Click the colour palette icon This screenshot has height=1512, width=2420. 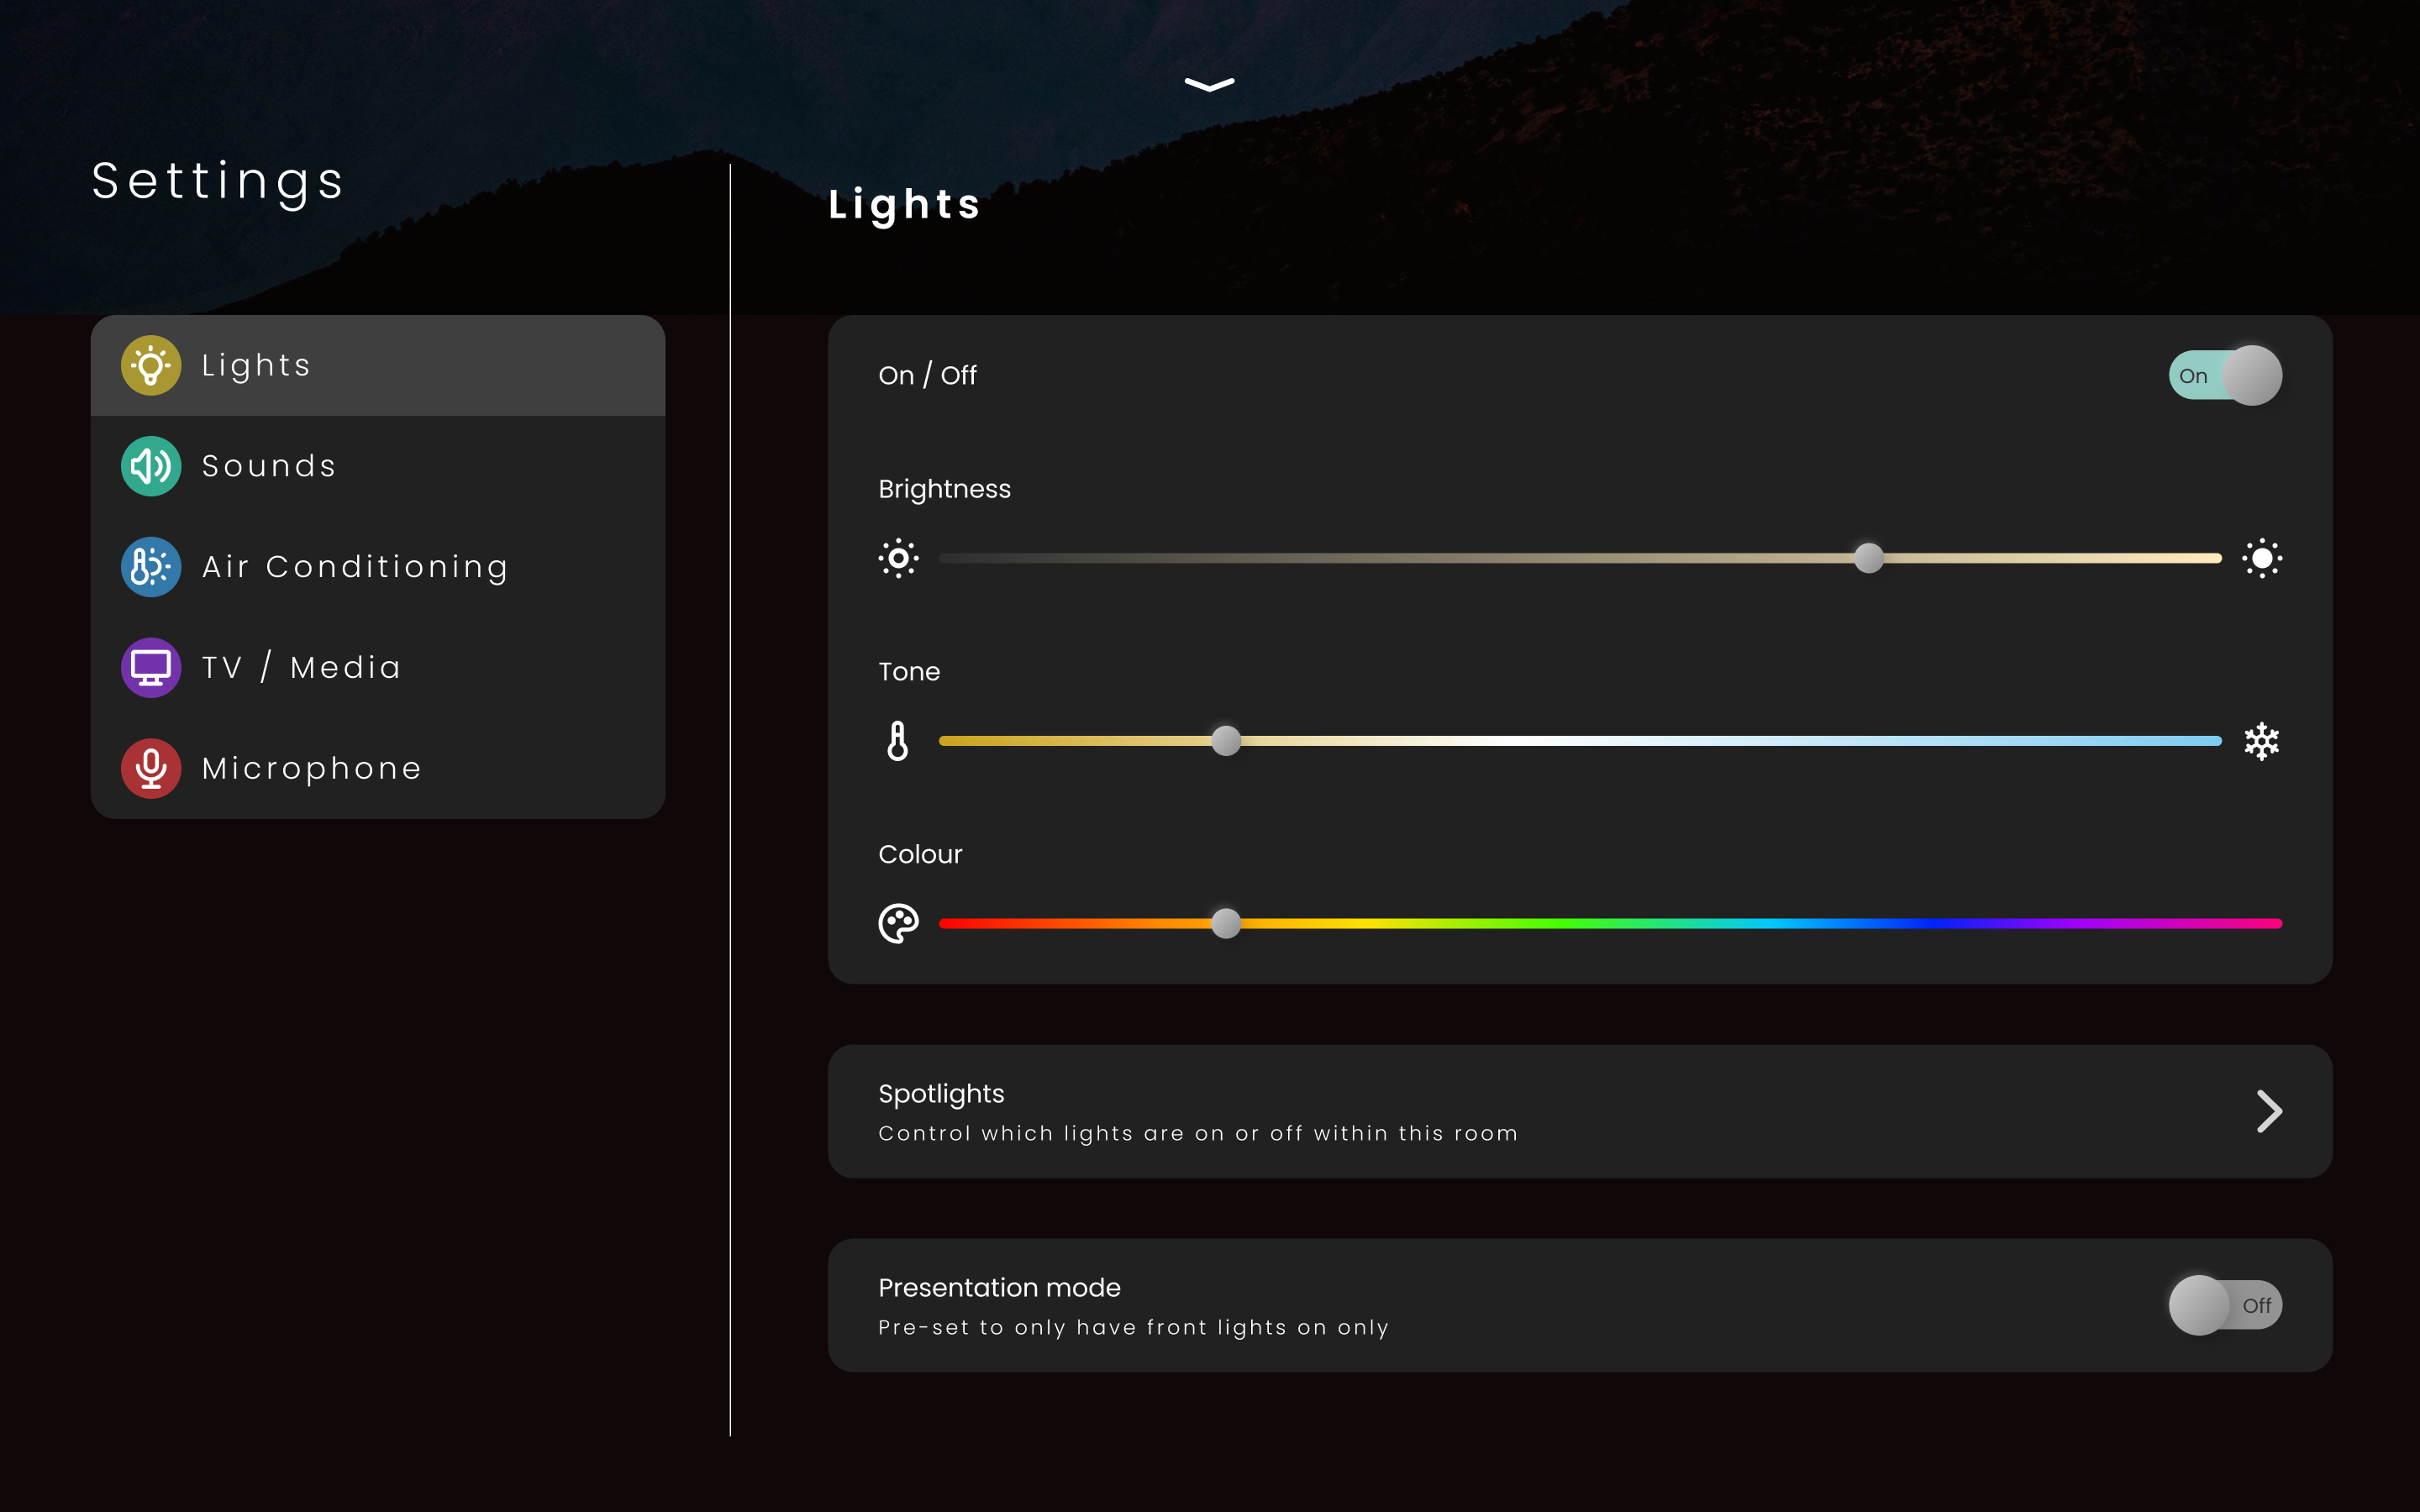(x=898, y=923)
